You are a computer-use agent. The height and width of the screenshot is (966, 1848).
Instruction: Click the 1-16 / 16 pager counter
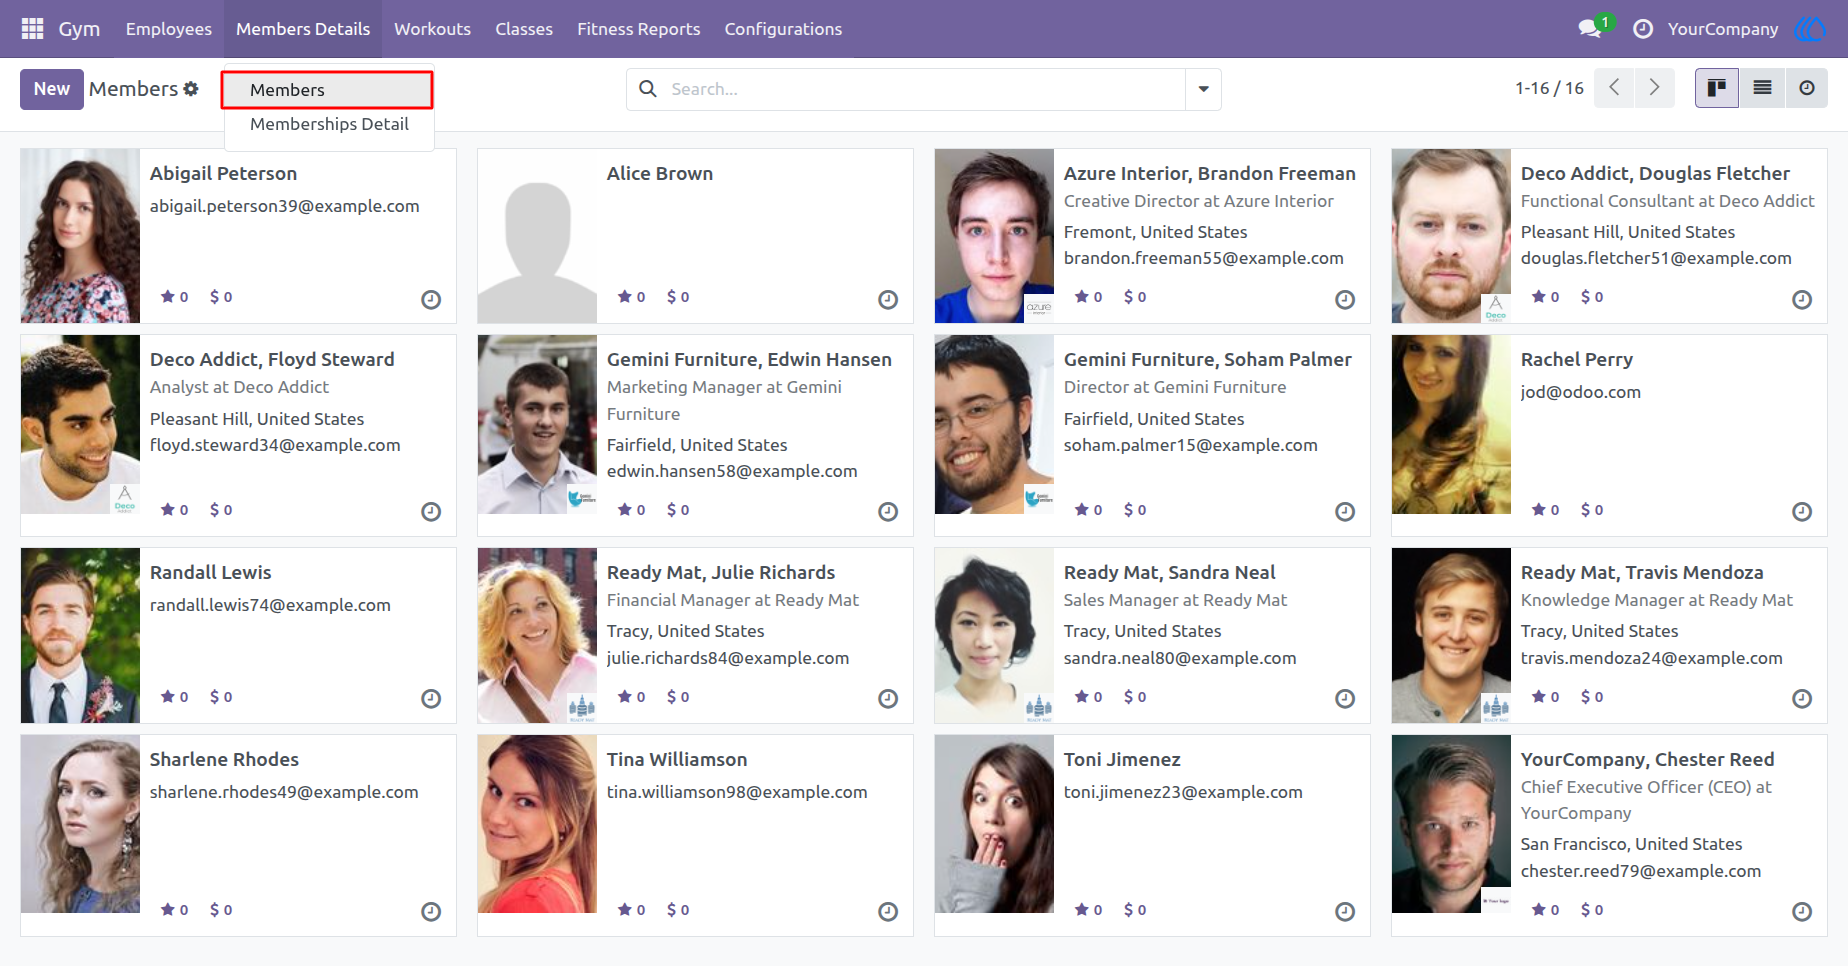[1549, 88]
